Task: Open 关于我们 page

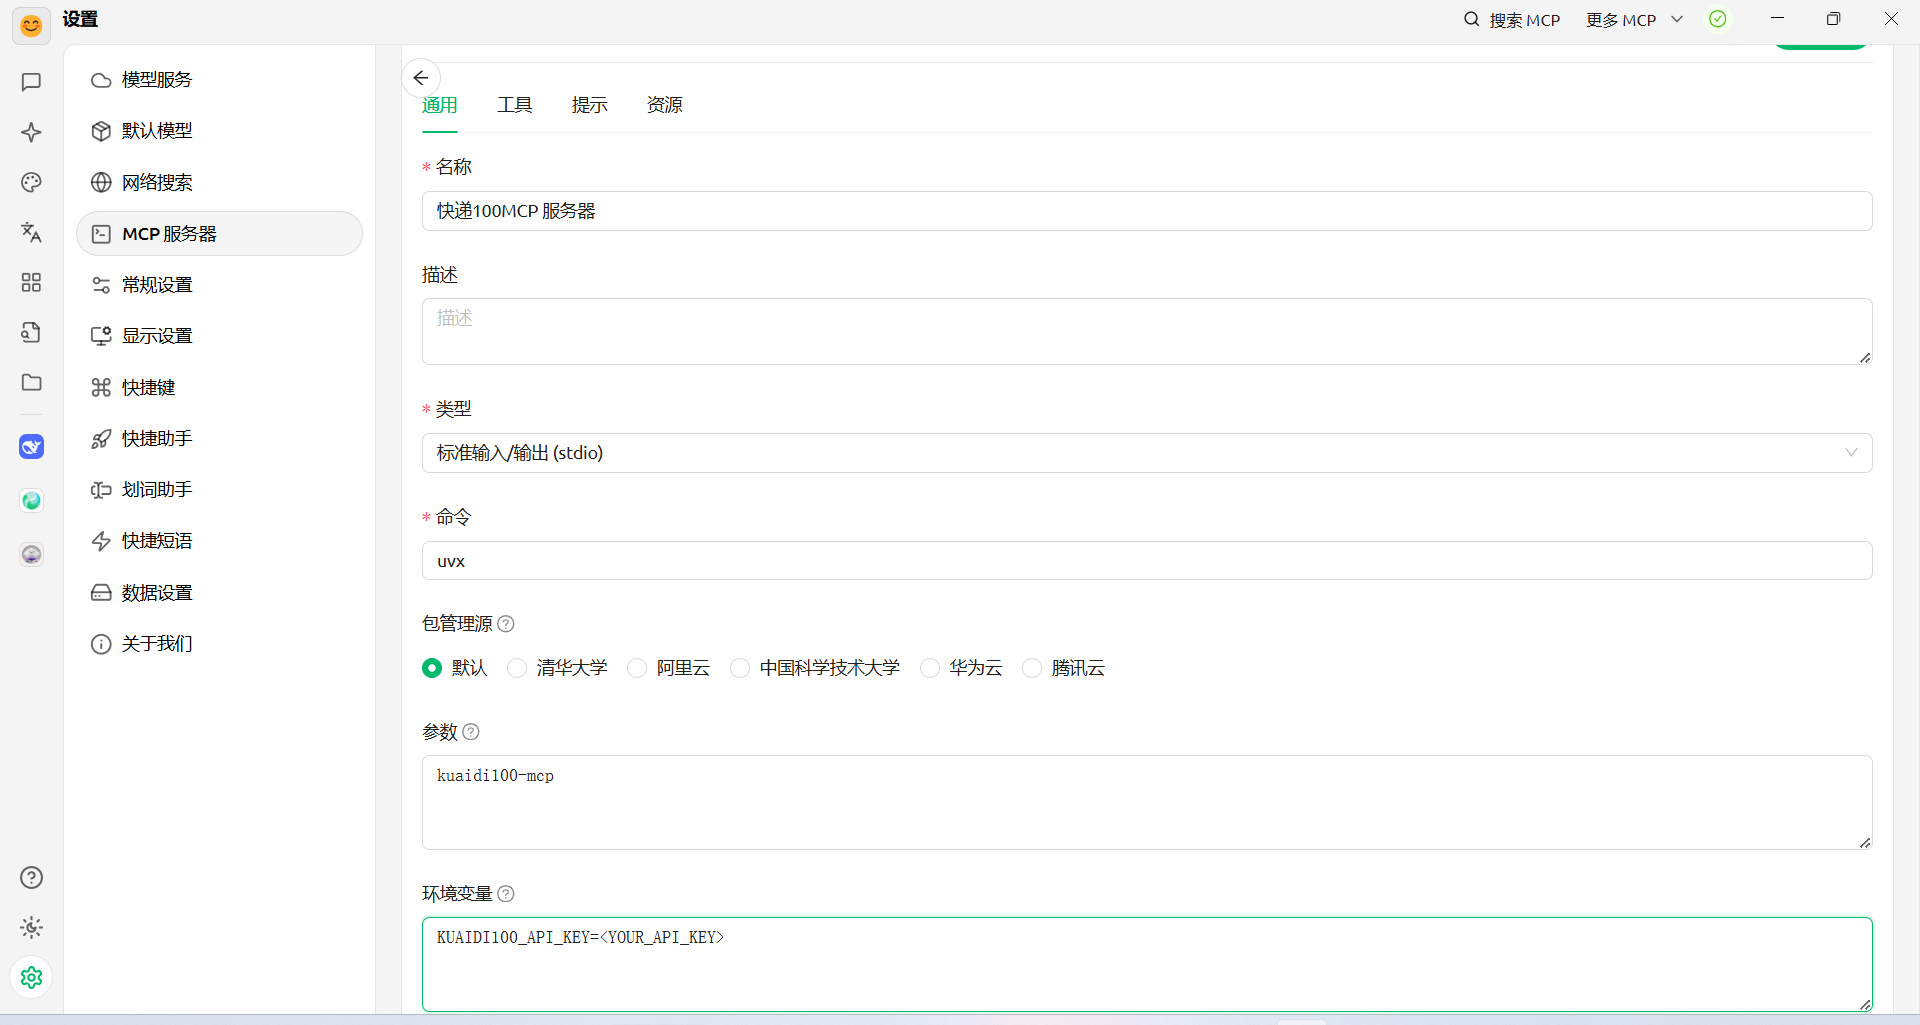Action: [x=219, y=643]
